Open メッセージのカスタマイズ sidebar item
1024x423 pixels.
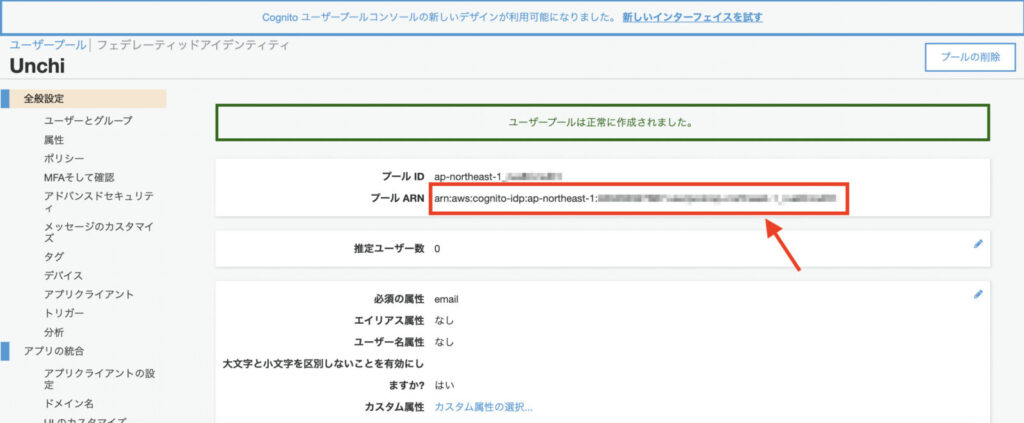pos(99,232)
